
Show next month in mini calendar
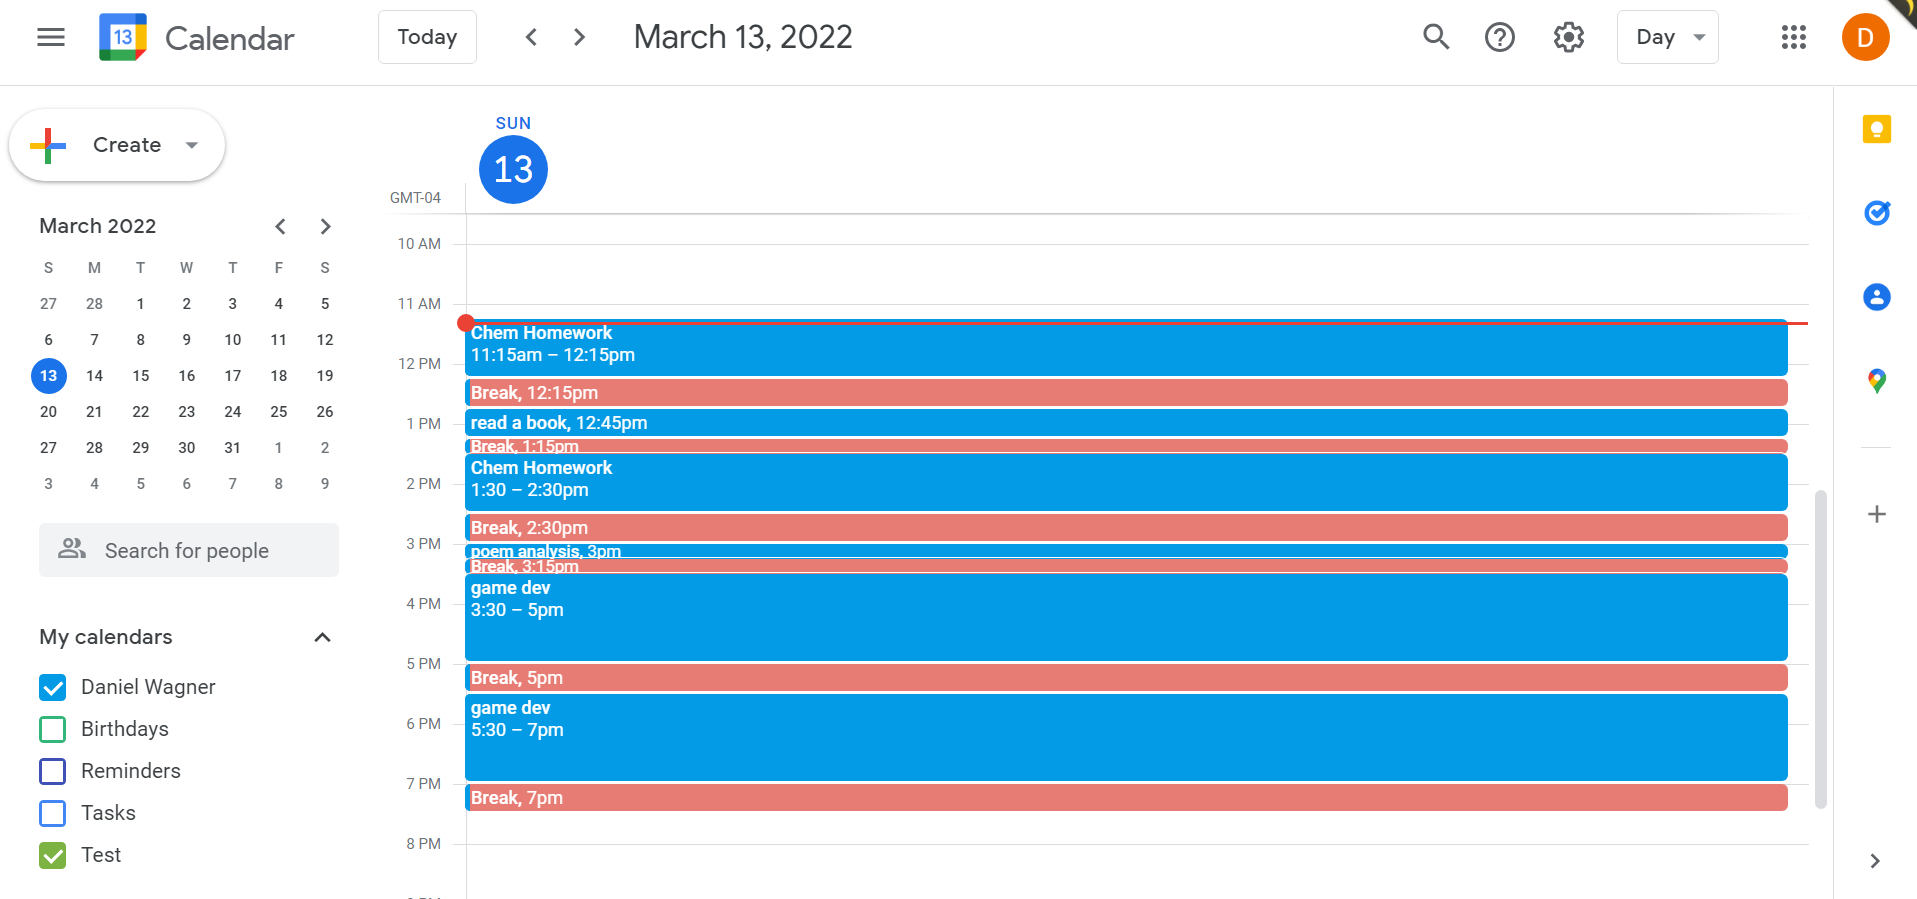(x=325, y=226)
